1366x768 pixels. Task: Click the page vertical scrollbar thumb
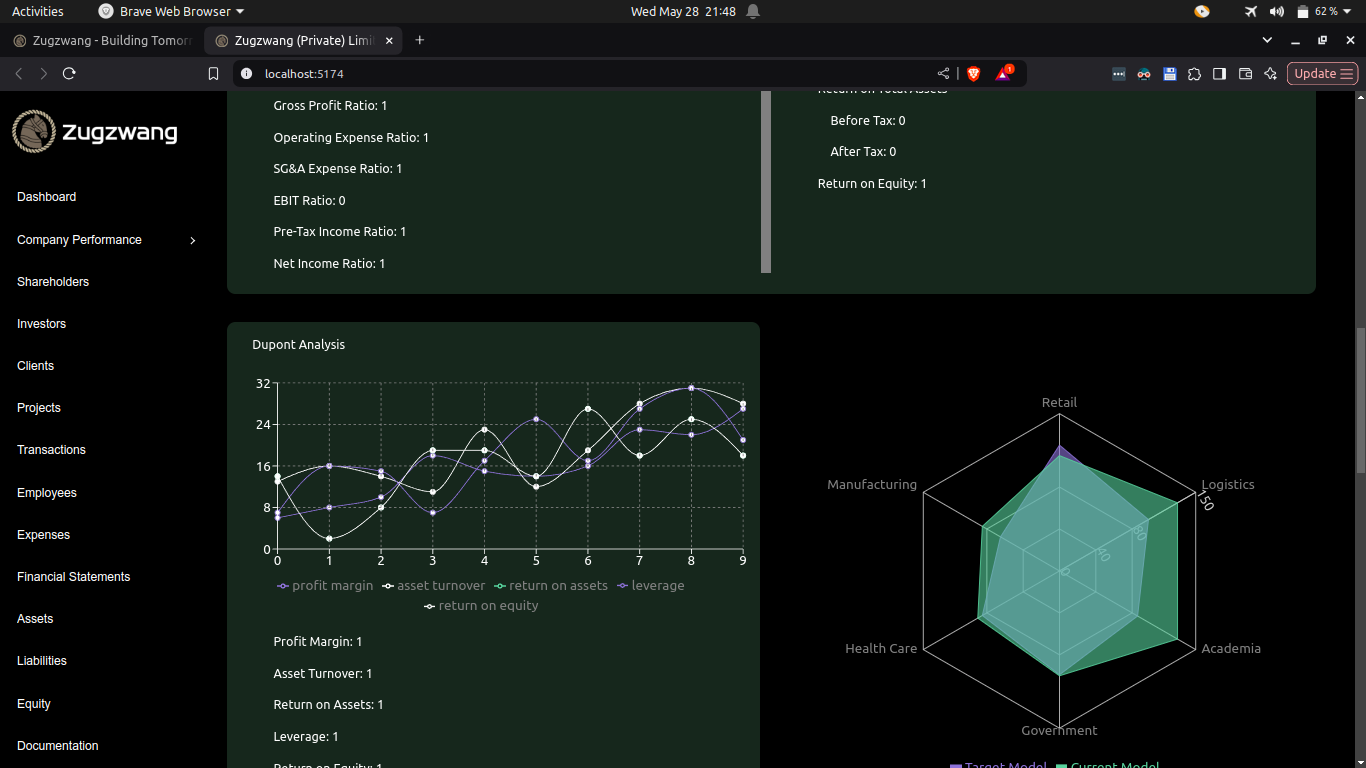tap(1360, 400)
